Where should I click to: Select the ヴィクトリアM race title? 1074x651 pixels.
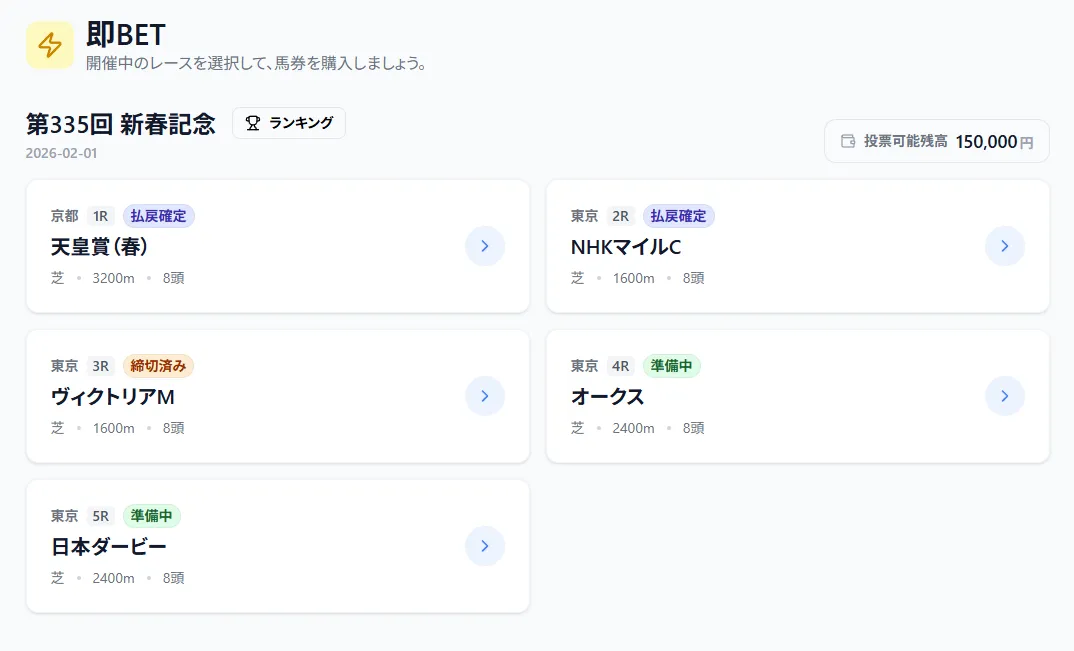pos(113,396)
